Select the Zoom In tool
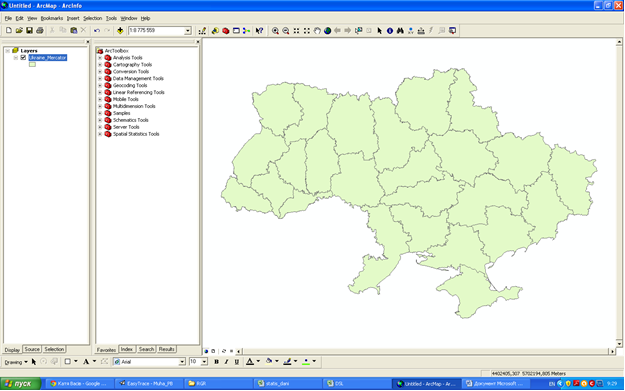This screenshot has width=625, height=391. 275,31
